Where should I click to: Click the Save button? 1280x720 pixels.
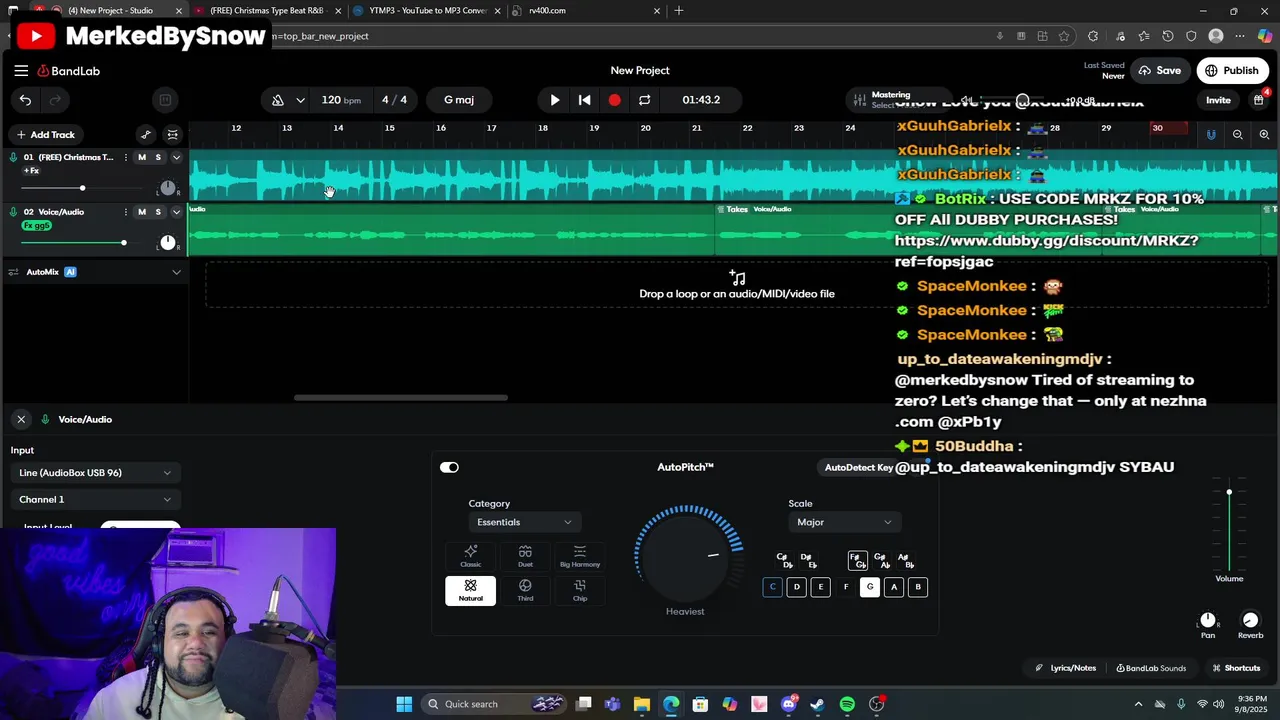tap(1160, 71)
